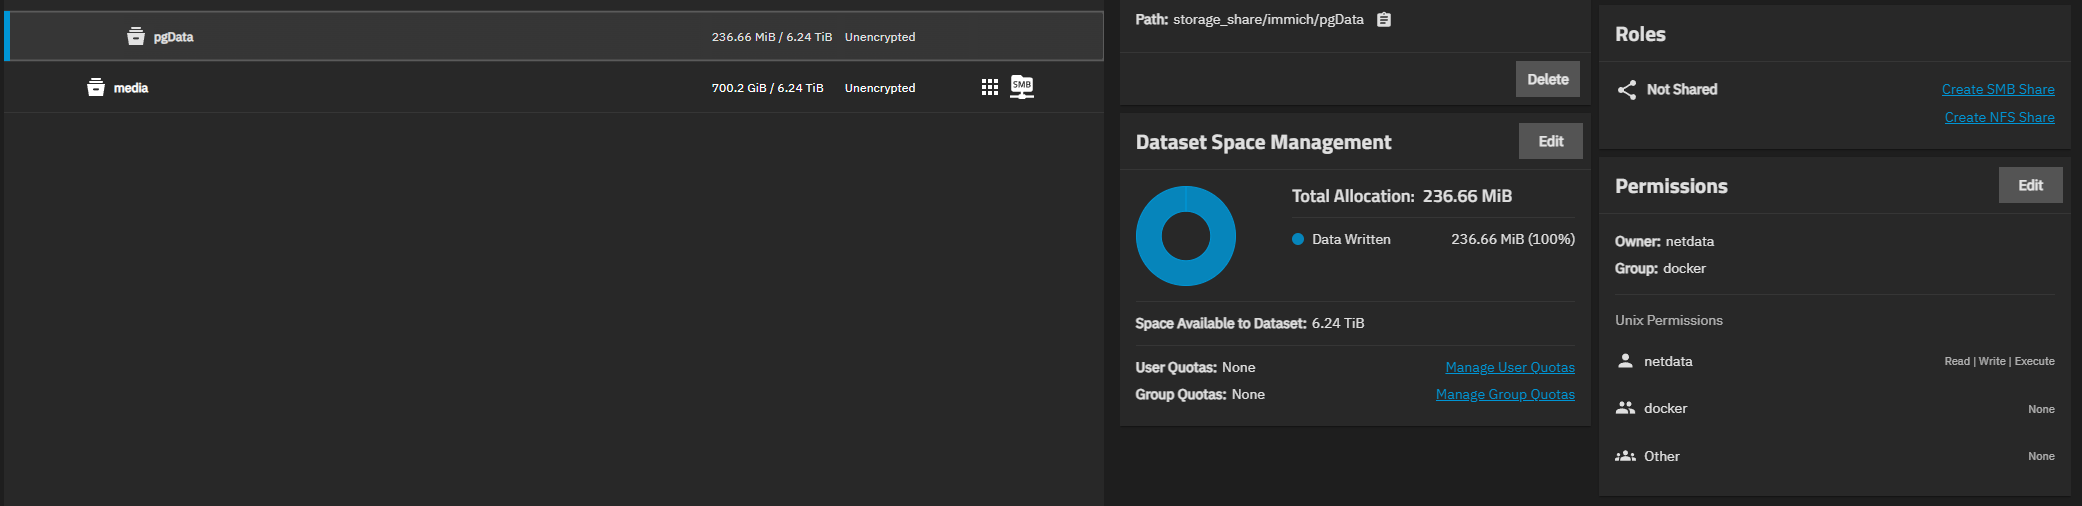Click the SMB share icon on media row

[1021, 87]
